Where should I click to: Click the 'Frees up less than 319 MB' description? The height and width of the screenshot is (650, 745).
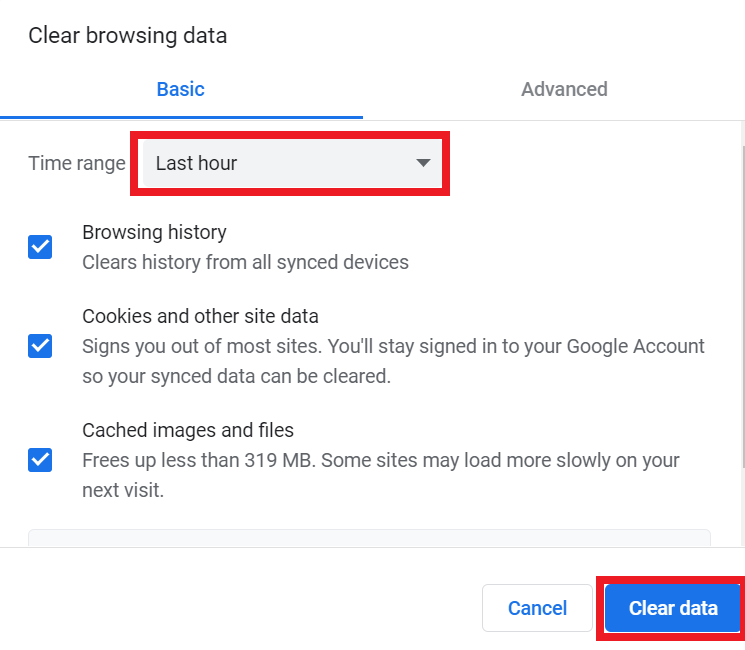[x=381, y=475]
